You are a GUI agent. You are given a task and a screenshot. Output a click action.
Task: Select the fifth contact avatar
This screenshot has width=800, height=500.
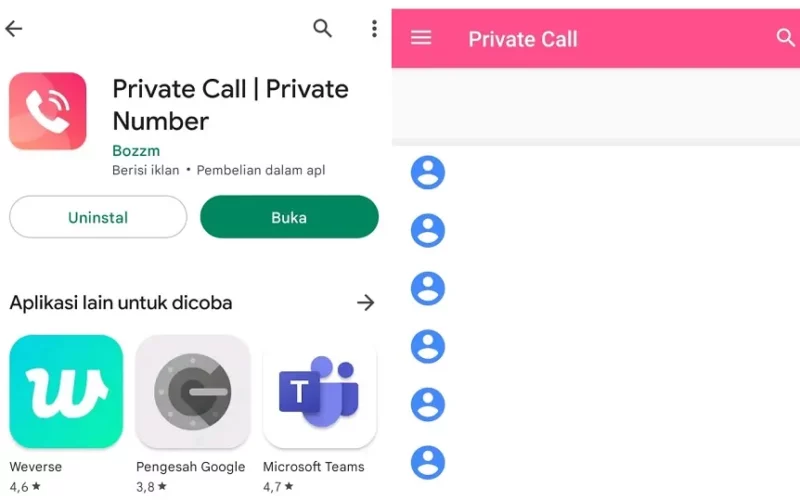tap(428, 405)
